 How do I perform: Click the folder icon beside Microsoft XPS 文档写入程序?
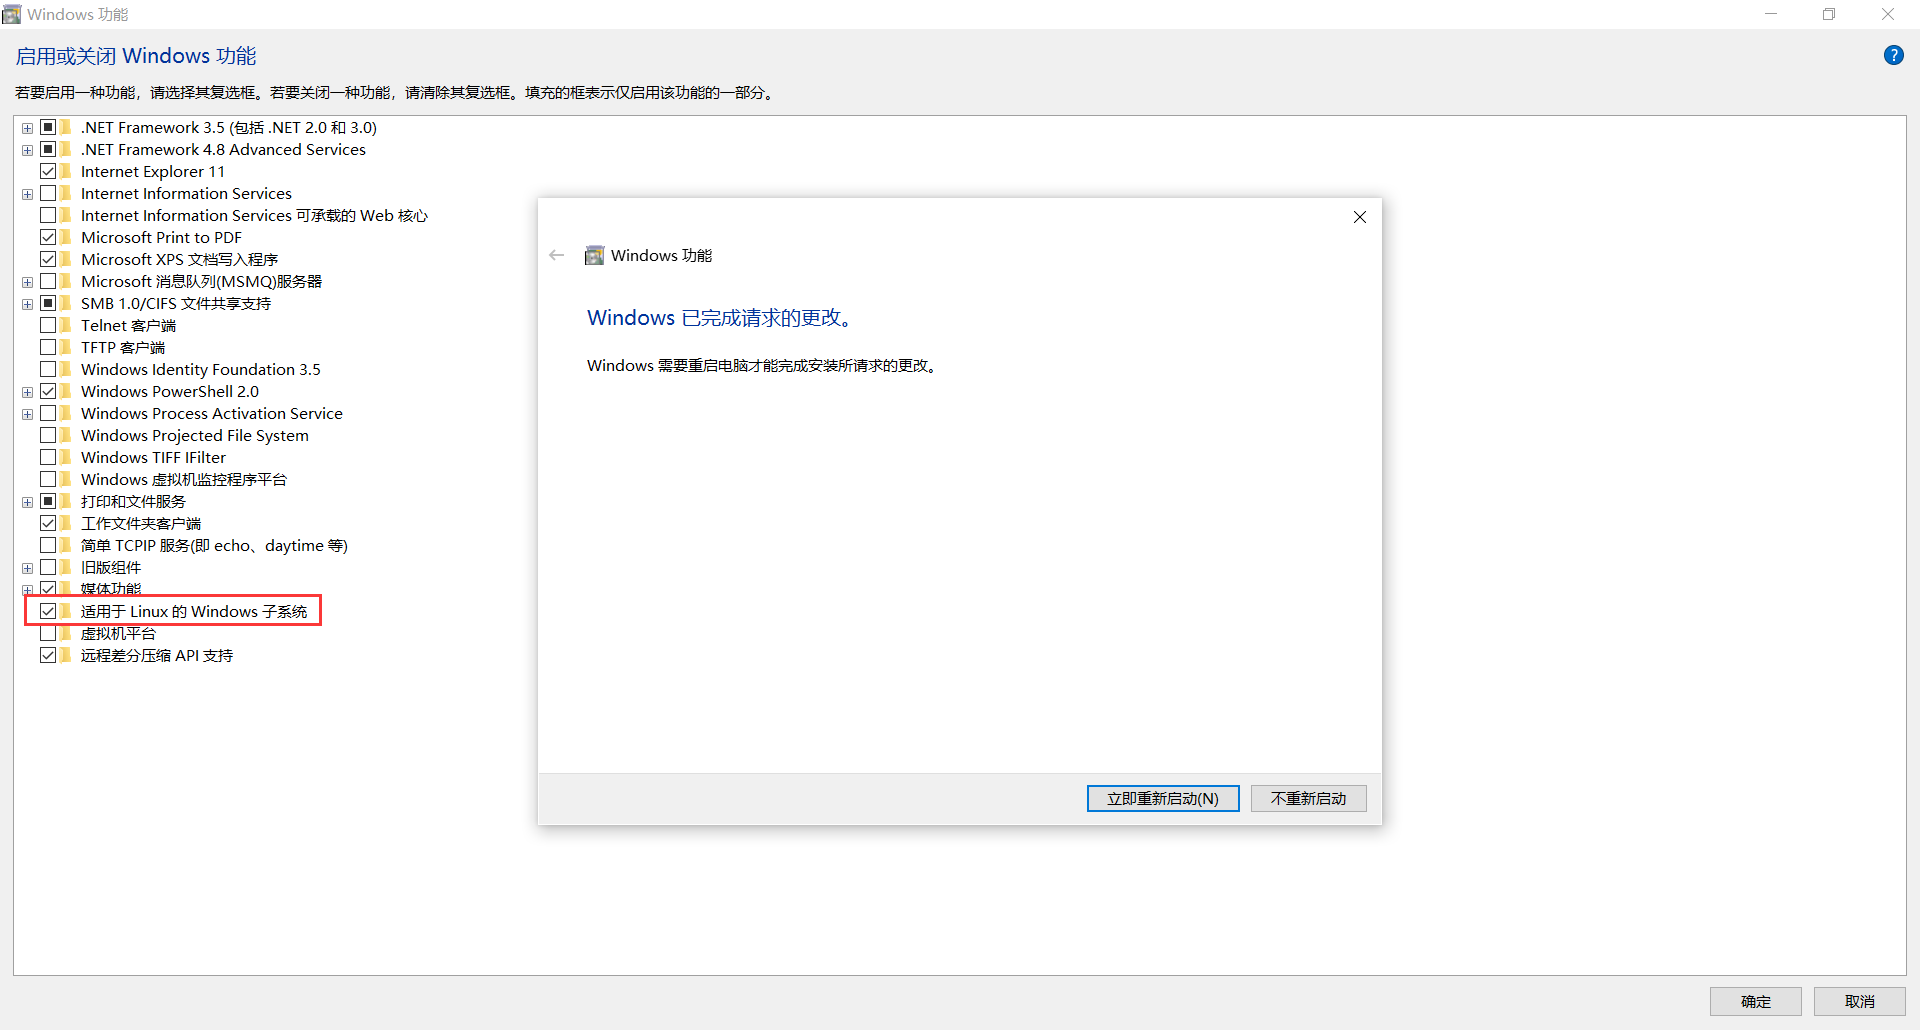point(66,259)
